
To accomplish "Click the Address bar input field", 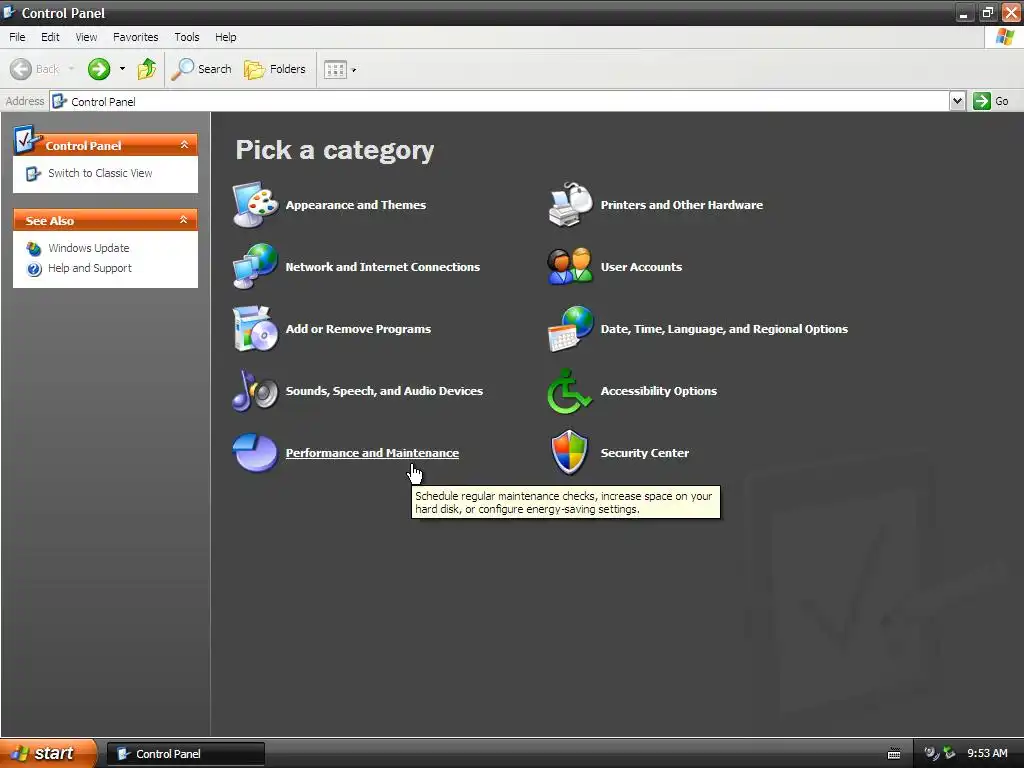I will click(x=500, y=101).
